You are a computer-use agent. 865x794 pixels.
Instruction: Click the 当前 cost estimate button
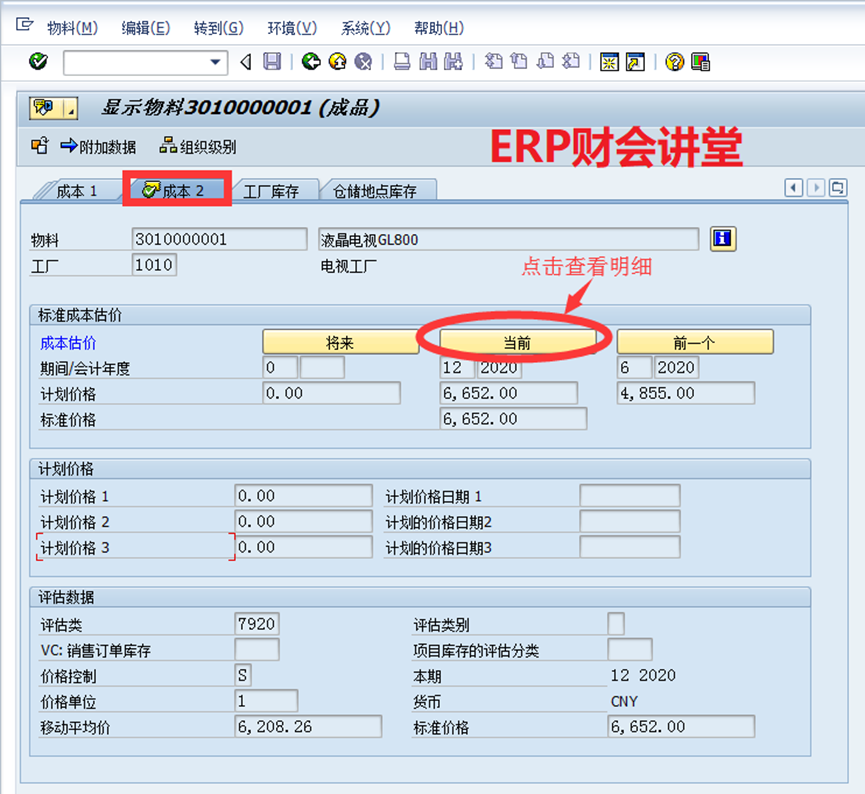click(x=518, y=342)
